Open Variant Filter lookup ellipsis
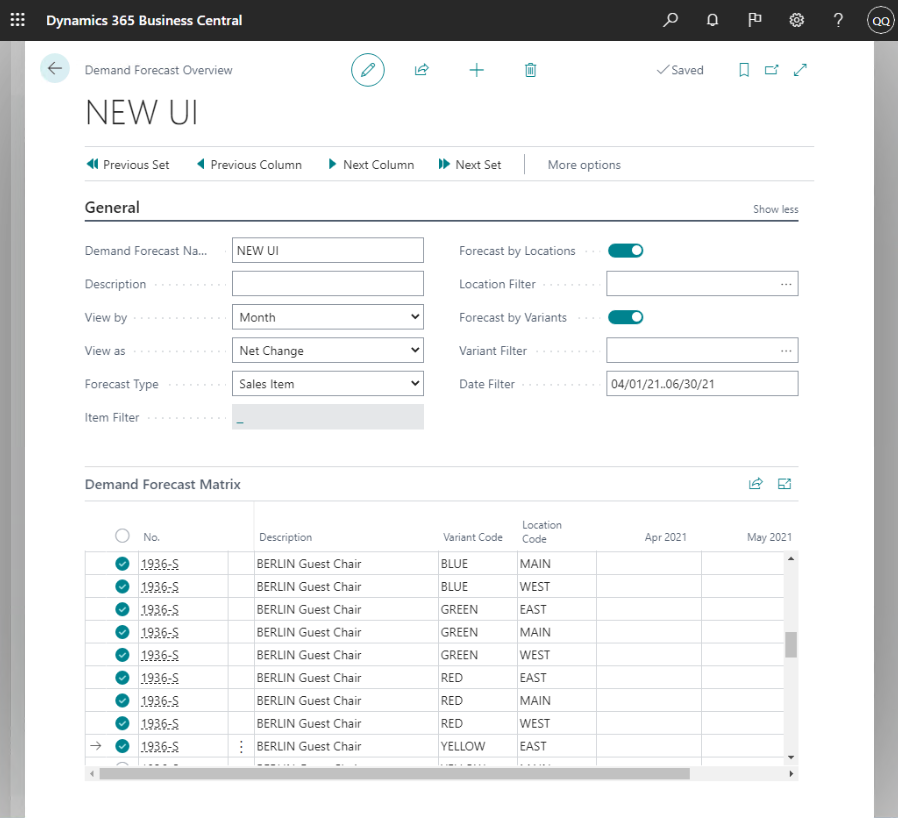Screen dimensions: 898x819 pos(786,351)
